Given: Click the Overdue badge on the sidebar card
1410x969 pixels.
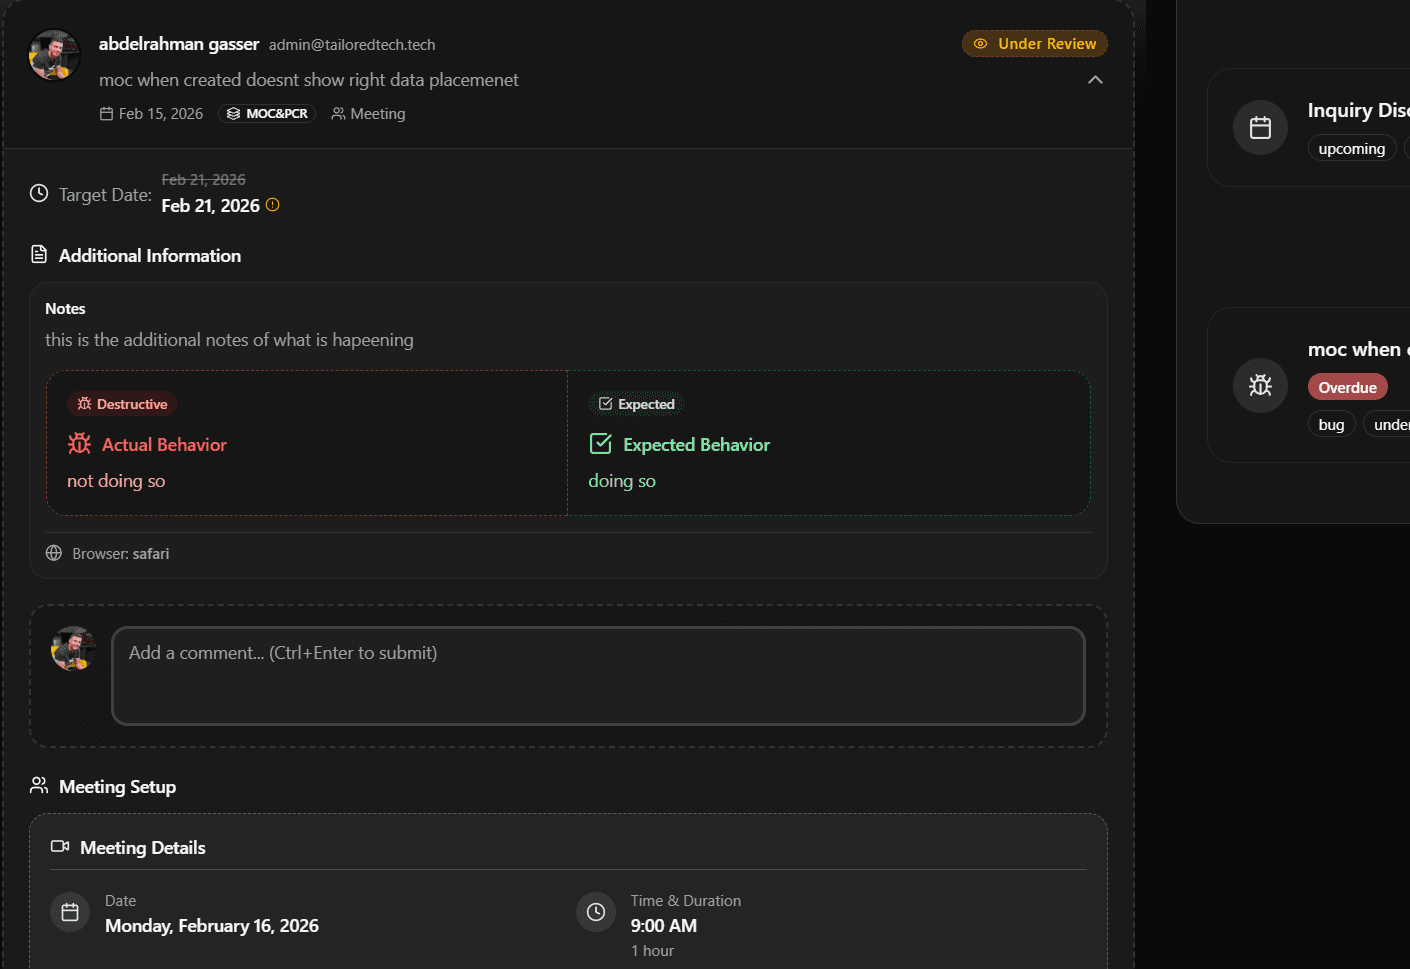Looking at the screenshot, I should (x=1347, y=386).
